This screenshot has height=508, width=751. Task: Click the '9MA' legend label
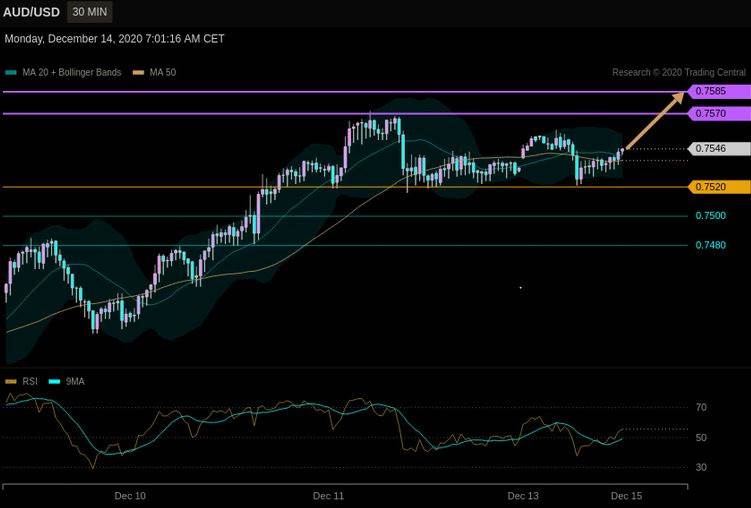(x=75, y=382)
